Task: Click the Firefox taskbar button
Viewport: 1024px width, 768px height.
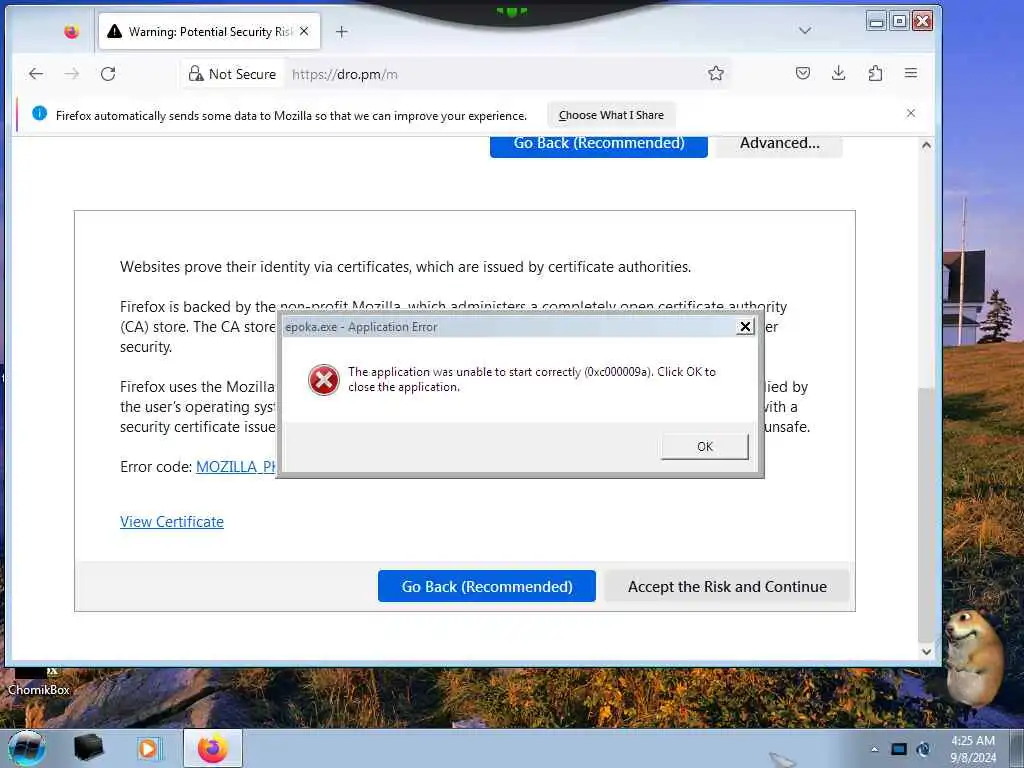Action: click(213, 748)
